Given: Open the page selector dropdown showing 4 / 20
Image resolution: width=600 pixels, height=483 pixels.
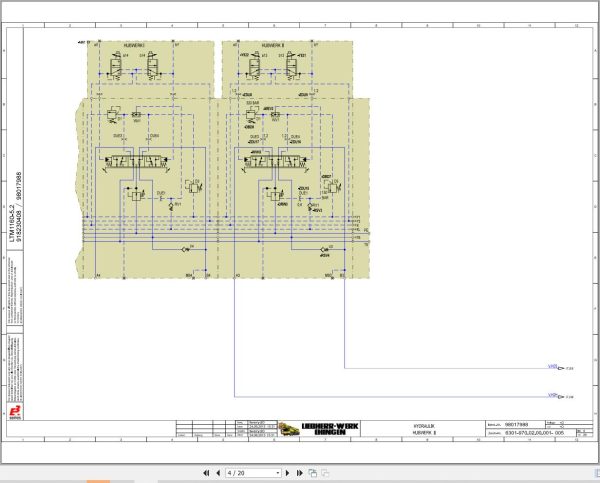Looking at the screenshot, I should coord(278,473).
